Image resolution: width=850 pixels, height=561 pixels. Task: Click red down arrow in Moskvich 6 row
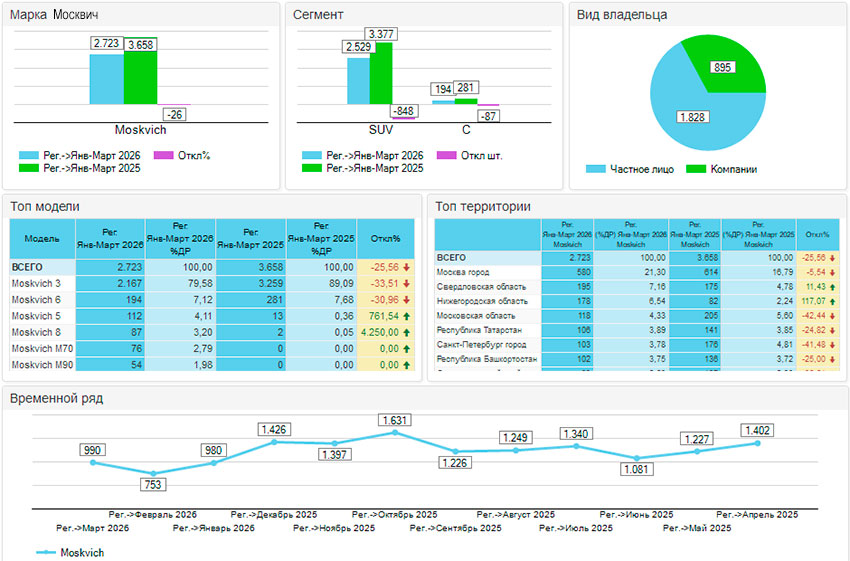pyautogui.click(x=407, y=300)
